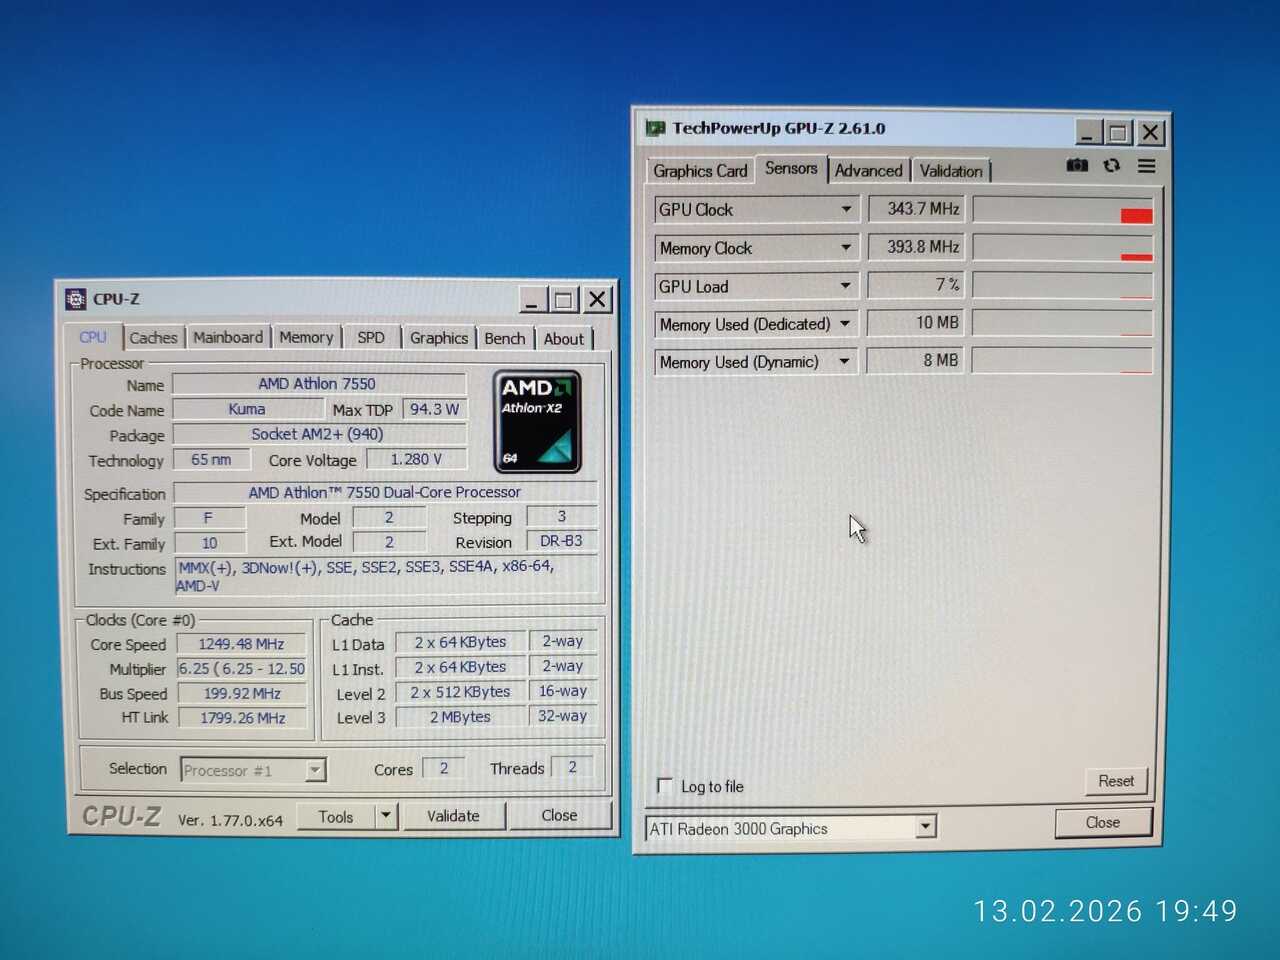The width and height of the screenshot is (1280, 960).
Task: Click the Memory Clock value 393.8 MHz
Action: [x=916, y=246]
